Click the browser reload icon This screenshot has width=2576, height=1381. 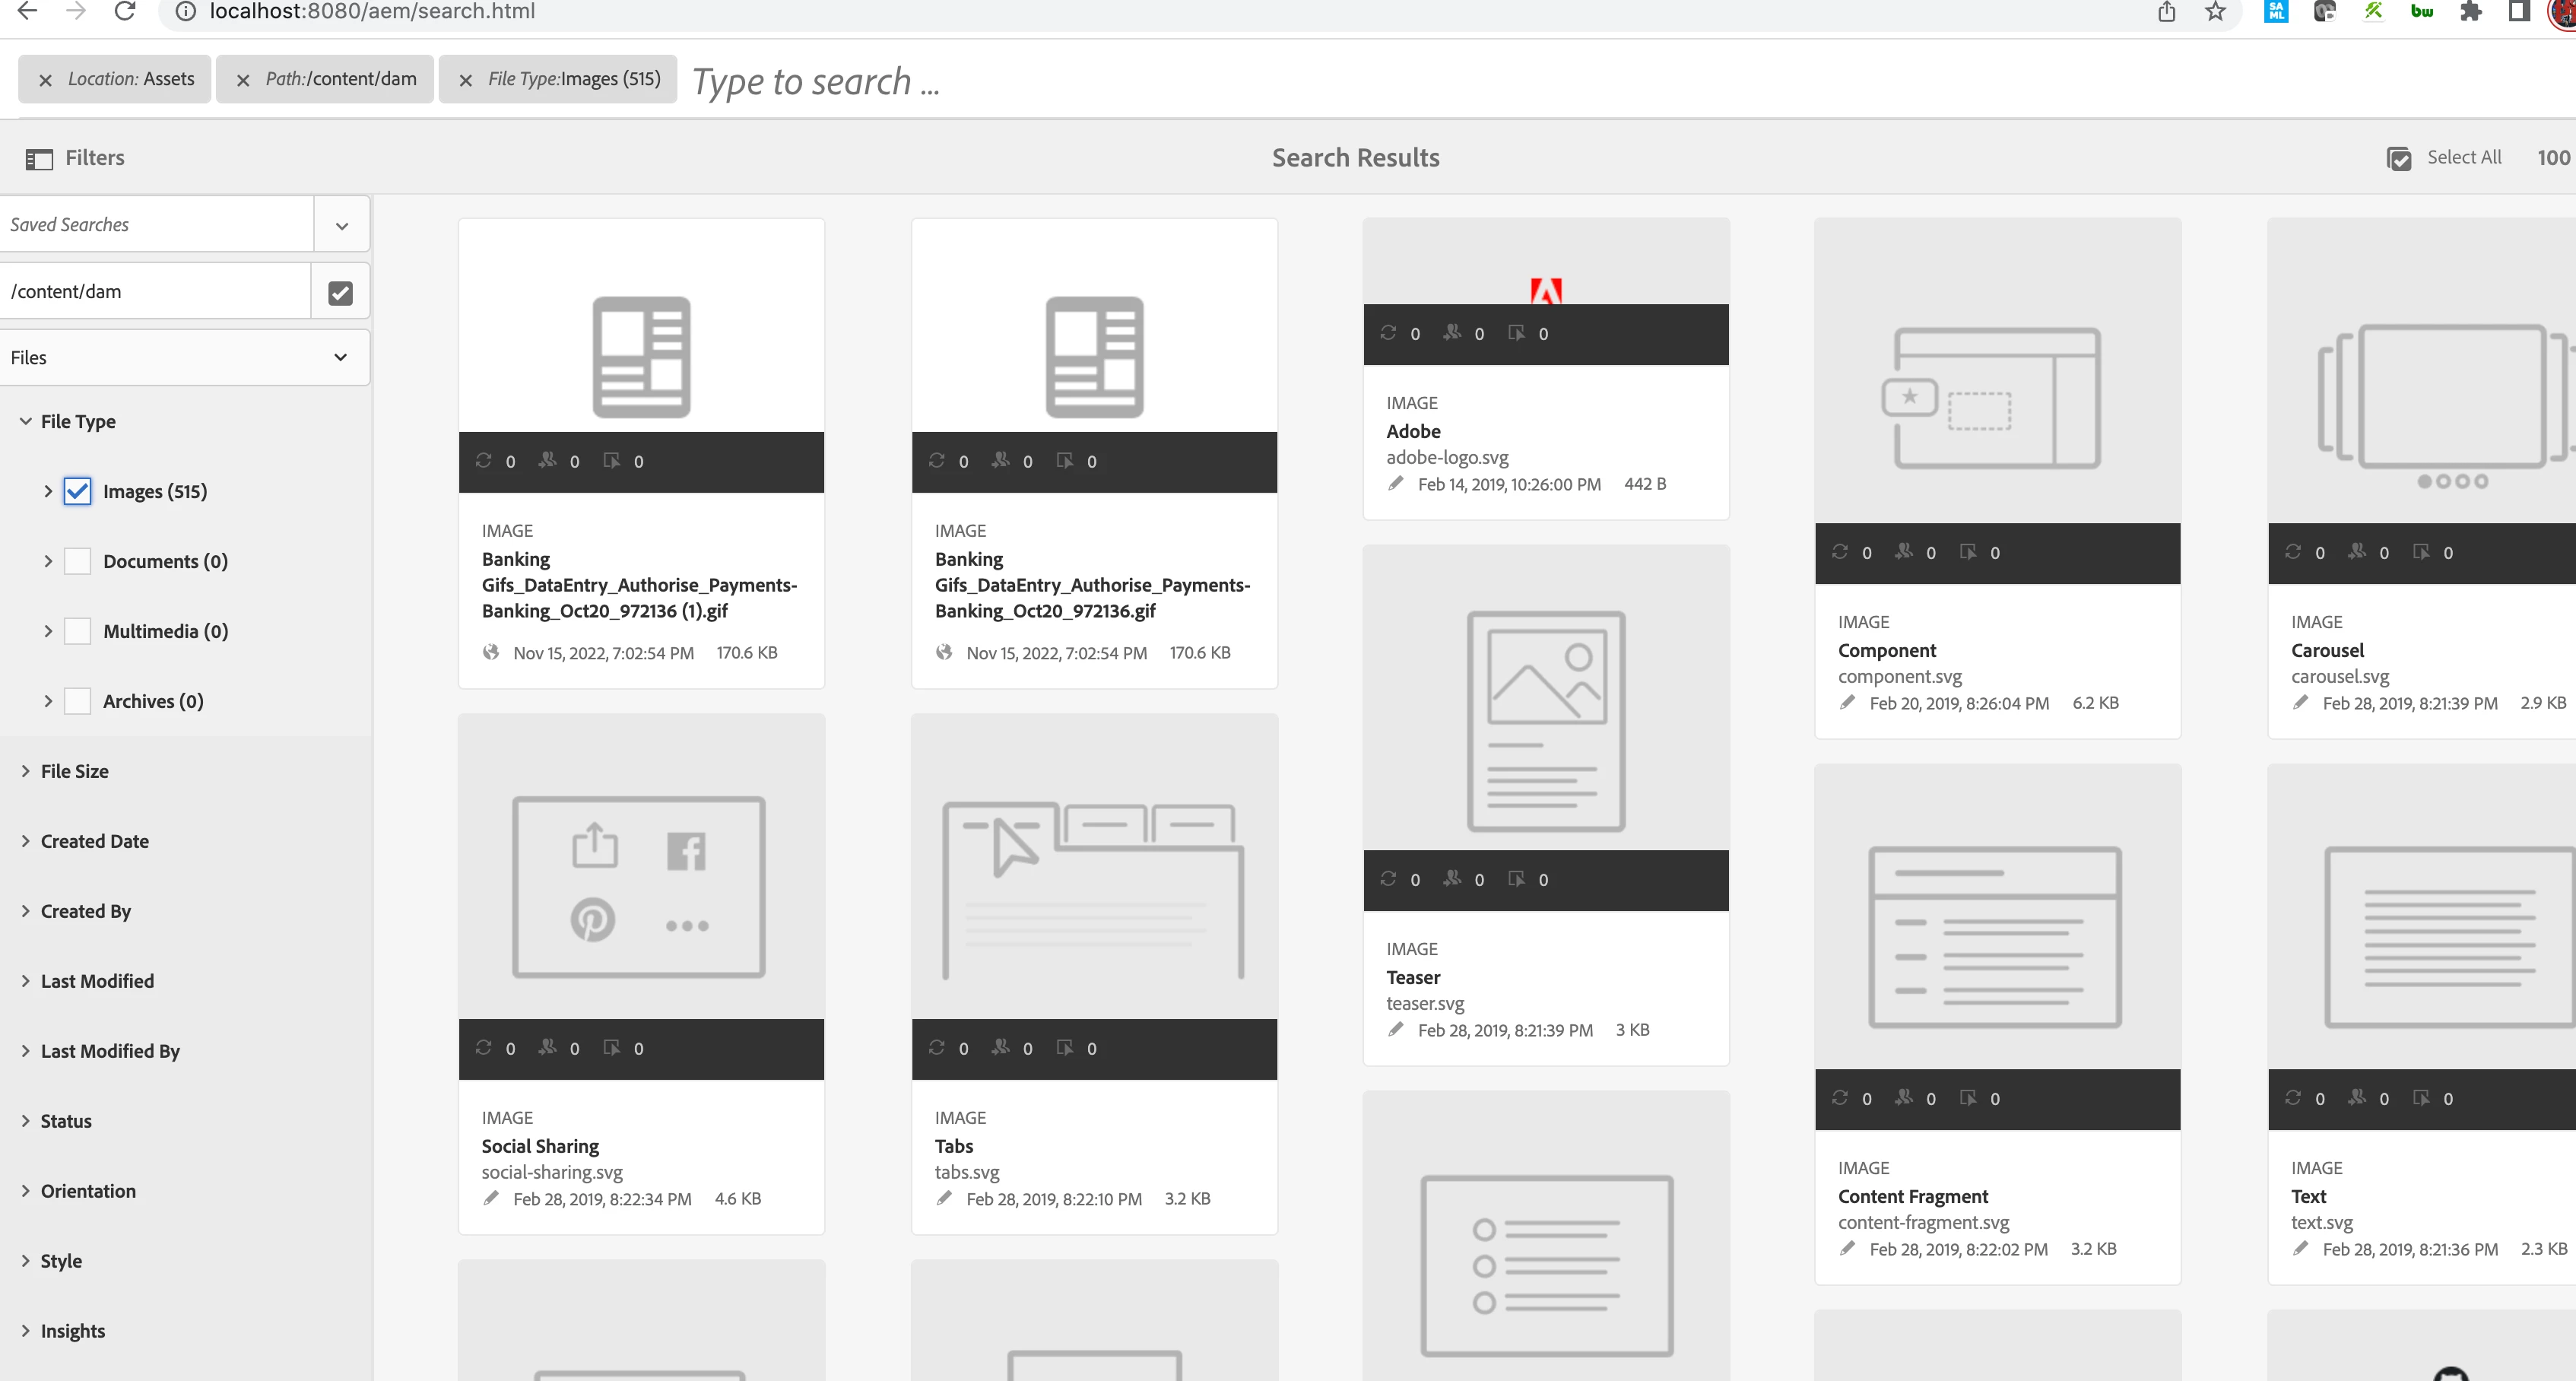pos(125,12)
